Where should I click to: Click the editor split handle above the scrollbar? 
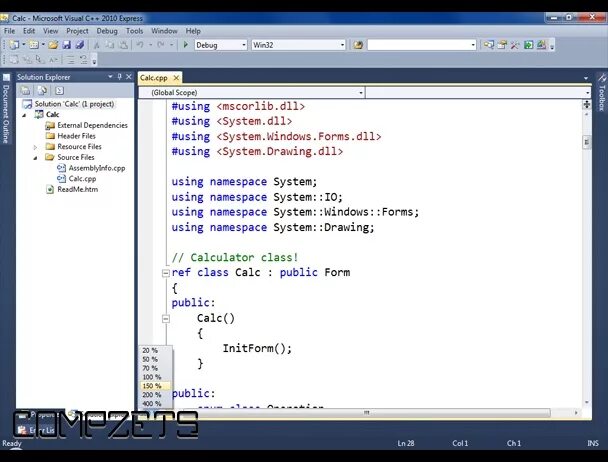point(587,104)
